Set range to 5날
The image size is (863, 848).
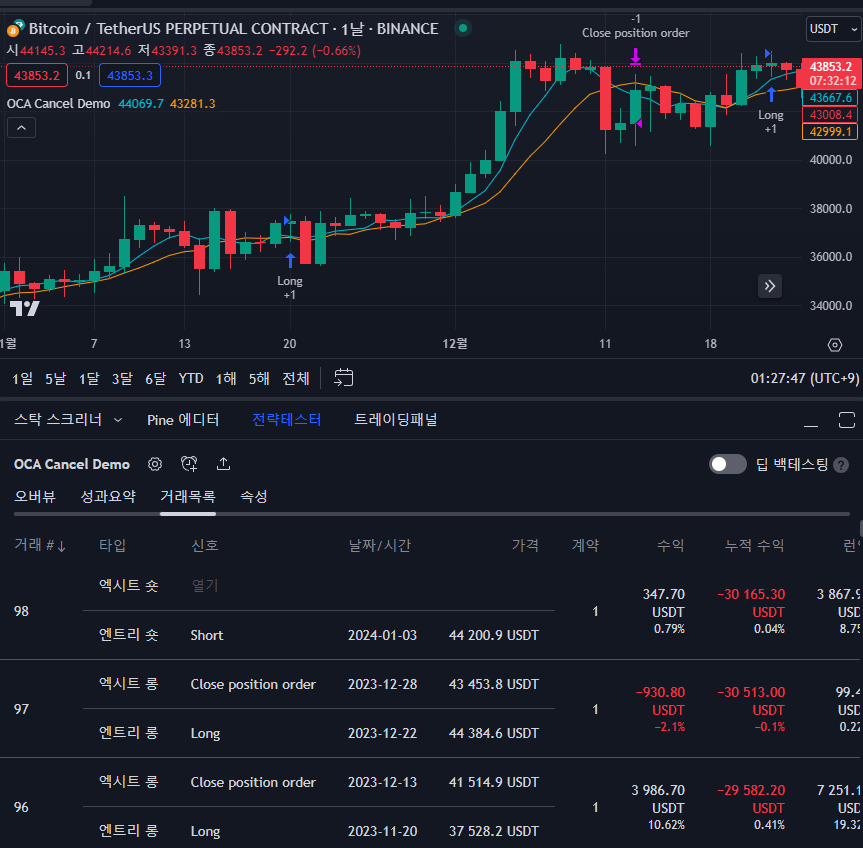coord(56,379)
